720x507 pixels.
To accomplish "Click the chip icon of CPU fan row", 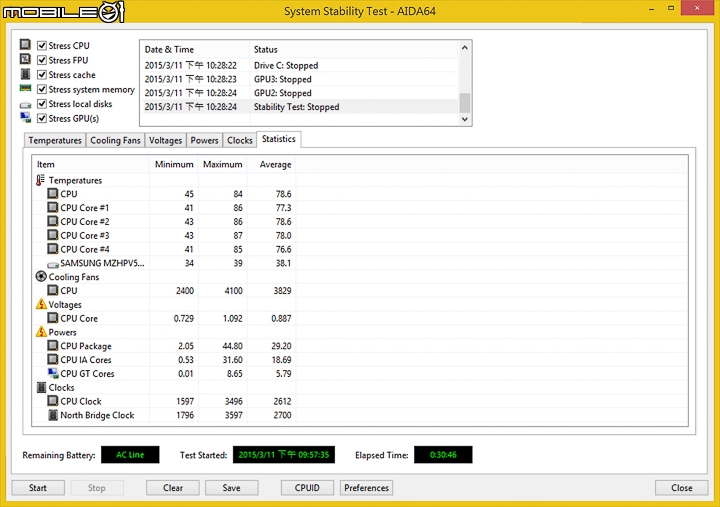I will coord(53,290).
